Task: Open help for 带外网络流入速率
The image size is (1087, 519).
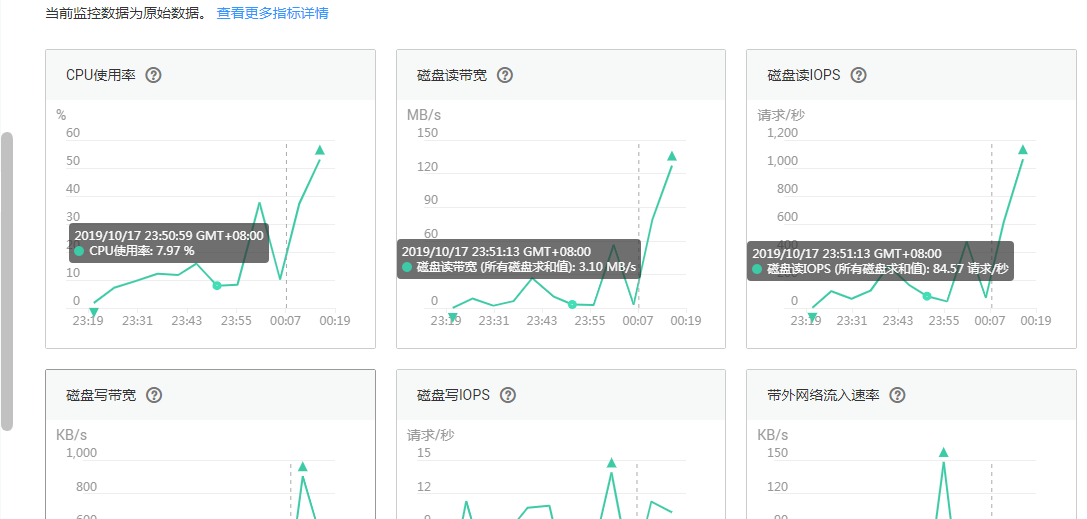Action: 897,395
